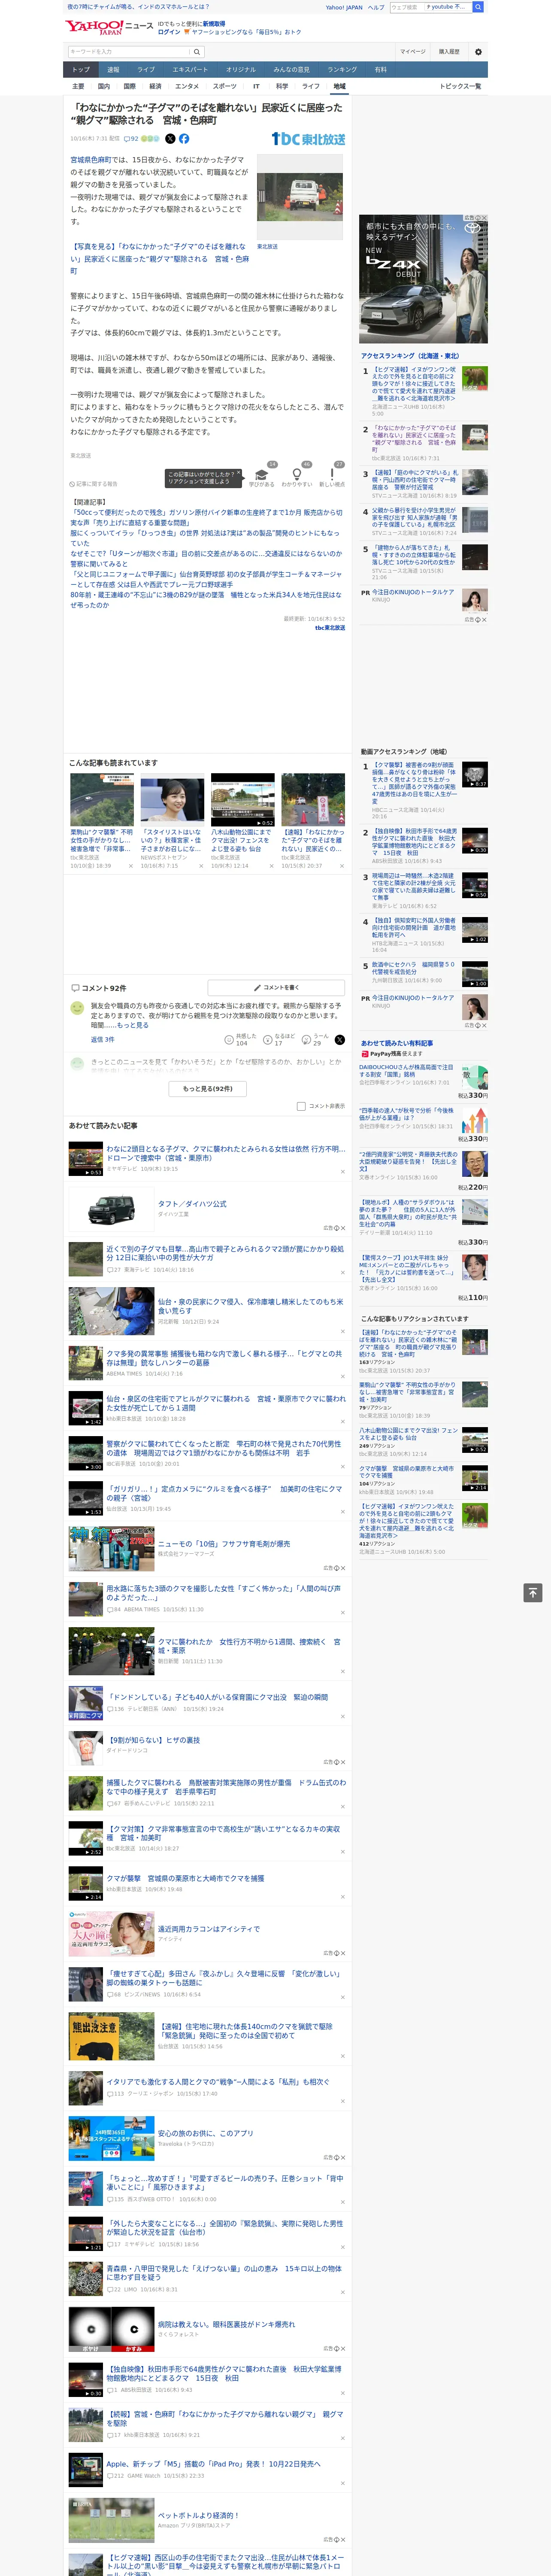
Task: Share article on X icon under headline
Action: [170, 139]
